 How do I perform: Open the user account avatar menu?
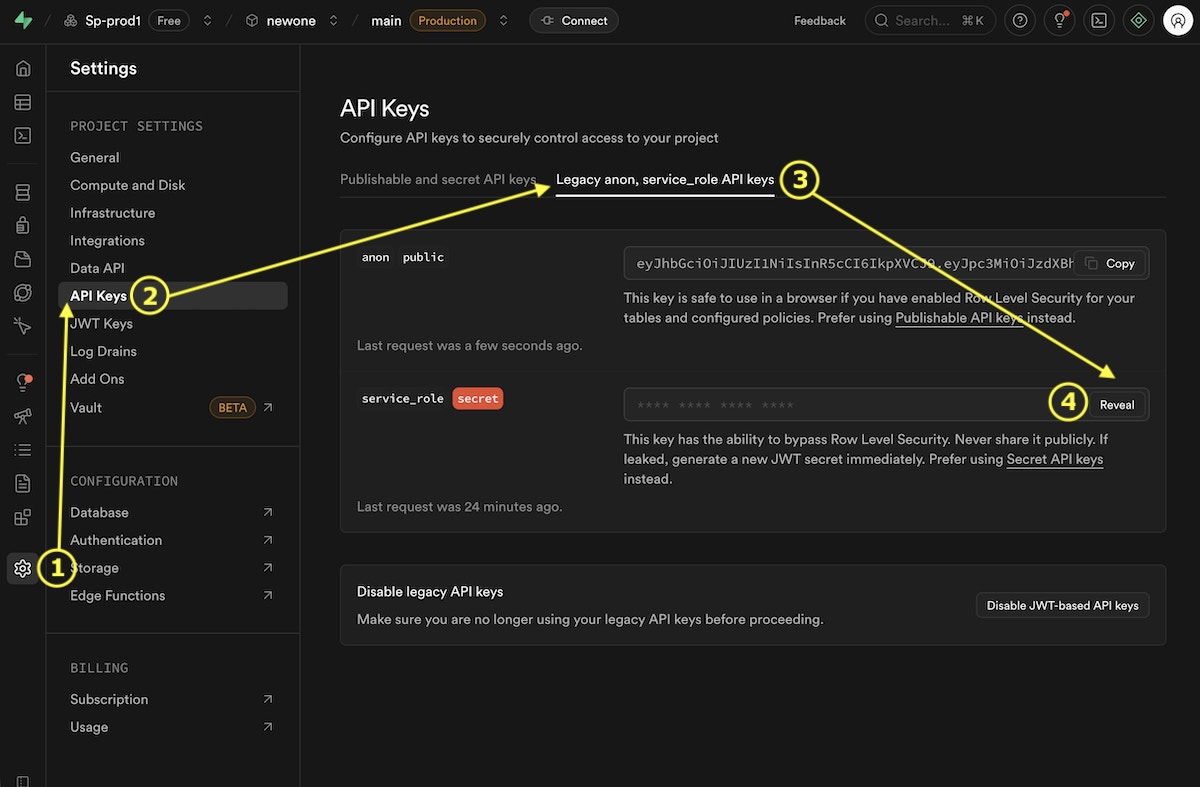point(1178,21)
